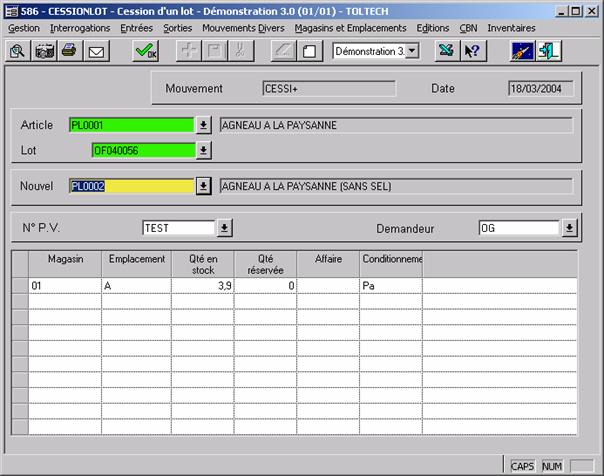Open the Gestion menu
The width and height of the screenshot is (604, 476).
[23, 28]
